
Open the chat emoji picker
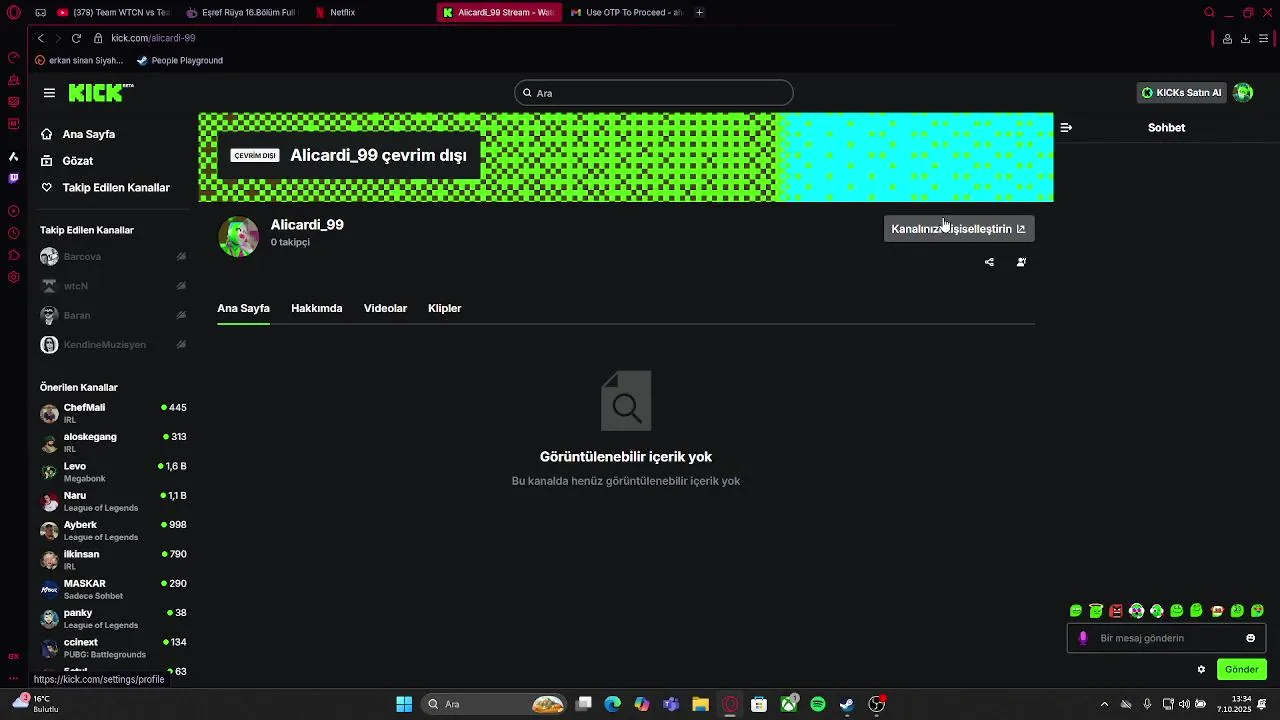tap(1250, 638)
